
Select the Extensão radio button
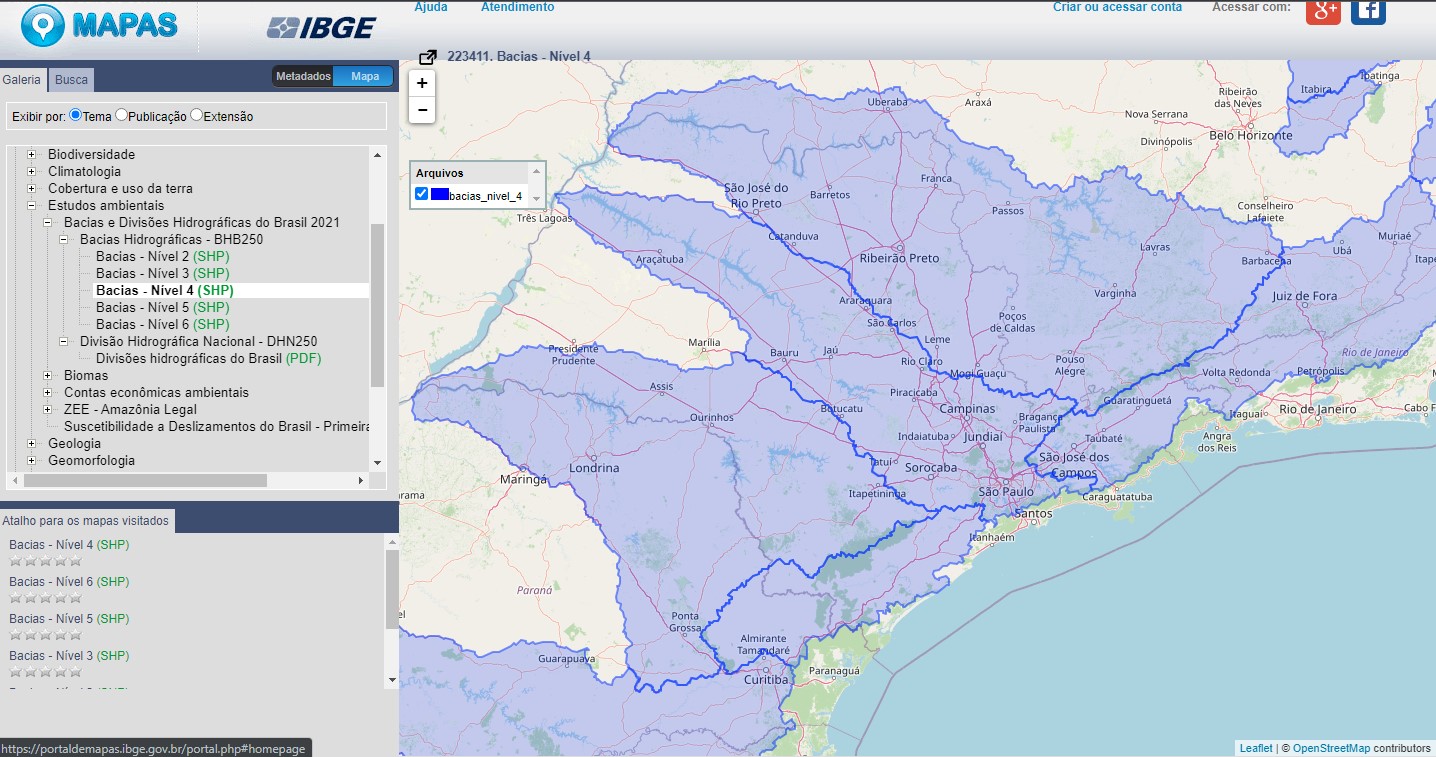pos(196,115)
